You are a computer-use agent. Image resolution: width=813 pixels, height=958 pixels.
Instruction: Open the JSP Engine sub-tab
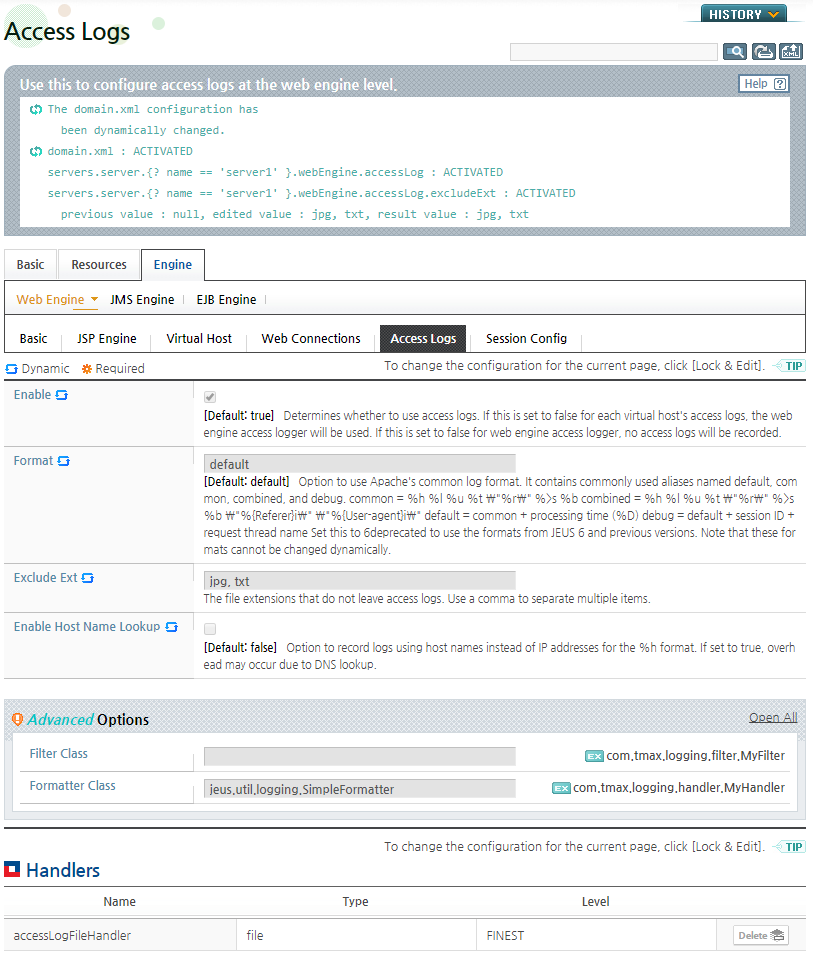107,339
